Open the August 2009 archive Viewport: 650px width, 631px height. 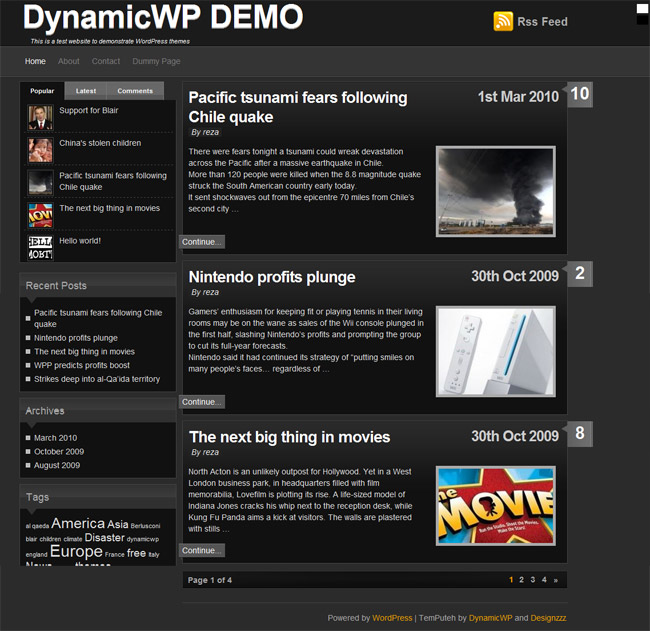point(57,465)
